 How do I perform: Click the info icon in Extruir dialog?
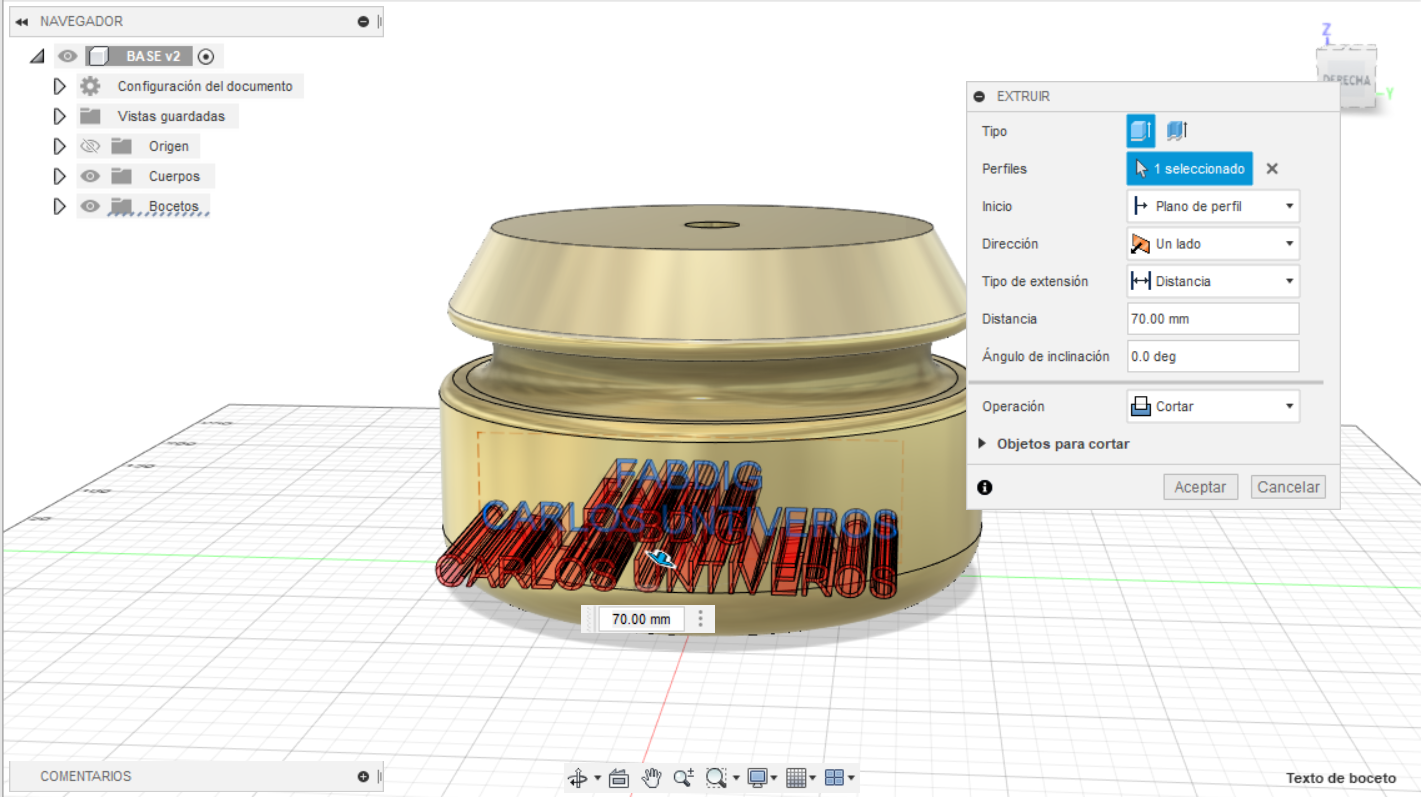pos(985,487)
